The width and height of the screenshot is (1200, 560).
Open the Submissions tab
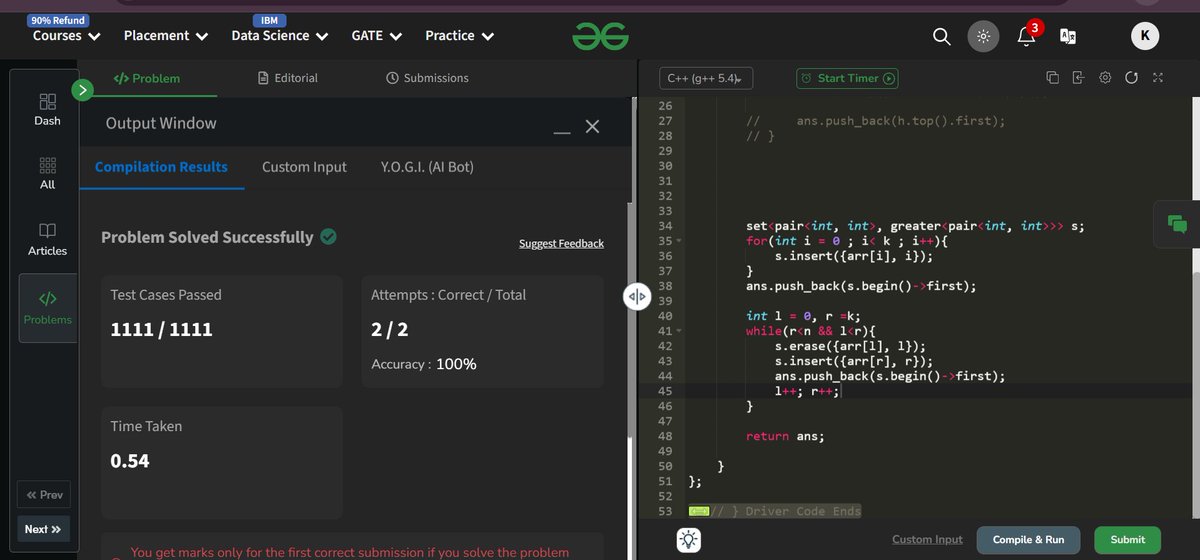pos(427,78)
